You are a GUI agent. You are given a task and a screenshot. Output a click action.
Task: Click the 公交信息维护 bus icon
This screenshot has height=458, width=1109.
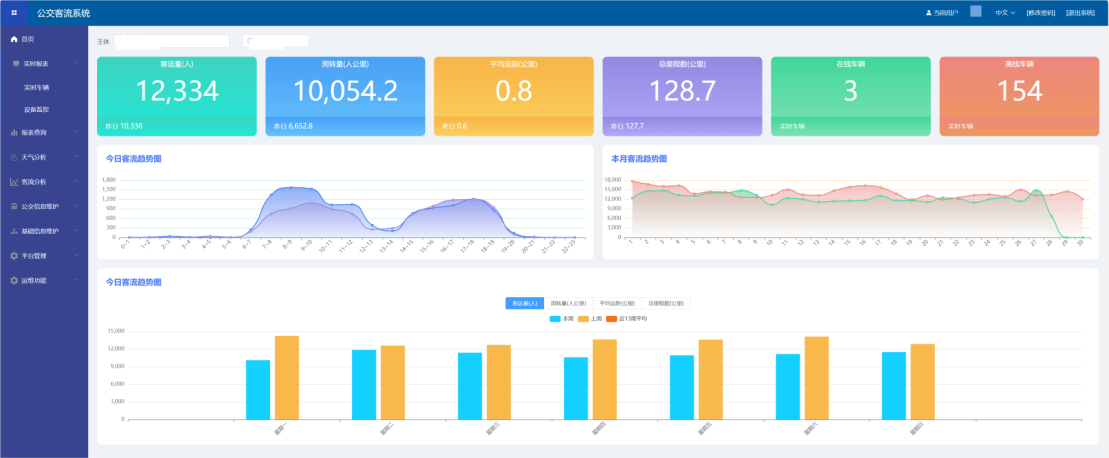click(14, 206)
